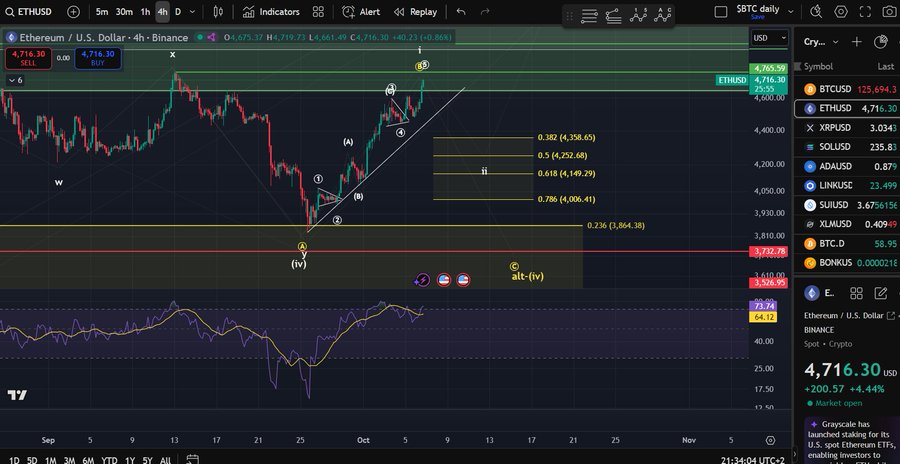Open the candlestick chart style menu
Screen dimensions: 900x464
[x=218, y=11]
